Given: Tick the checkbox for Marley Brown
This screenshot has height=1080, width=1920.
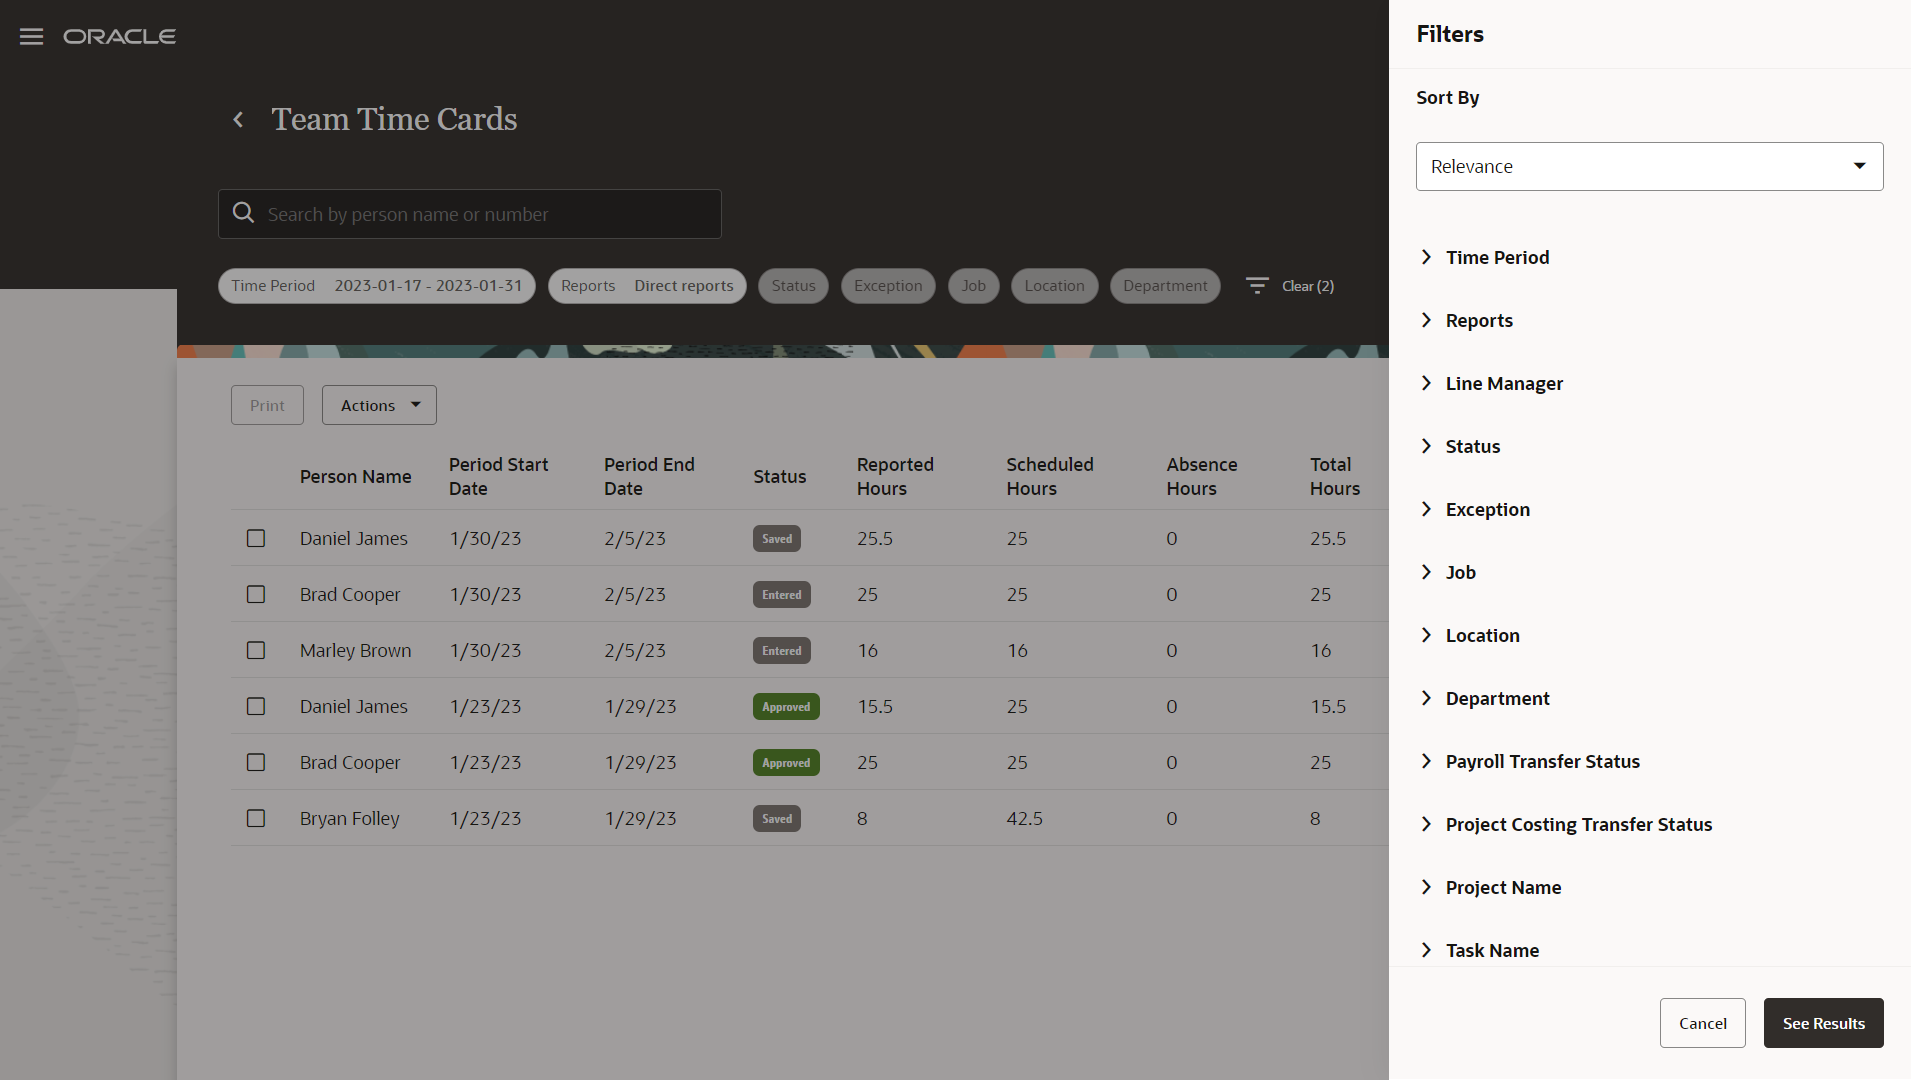Looking at the screenshot, I should [256, 651].
